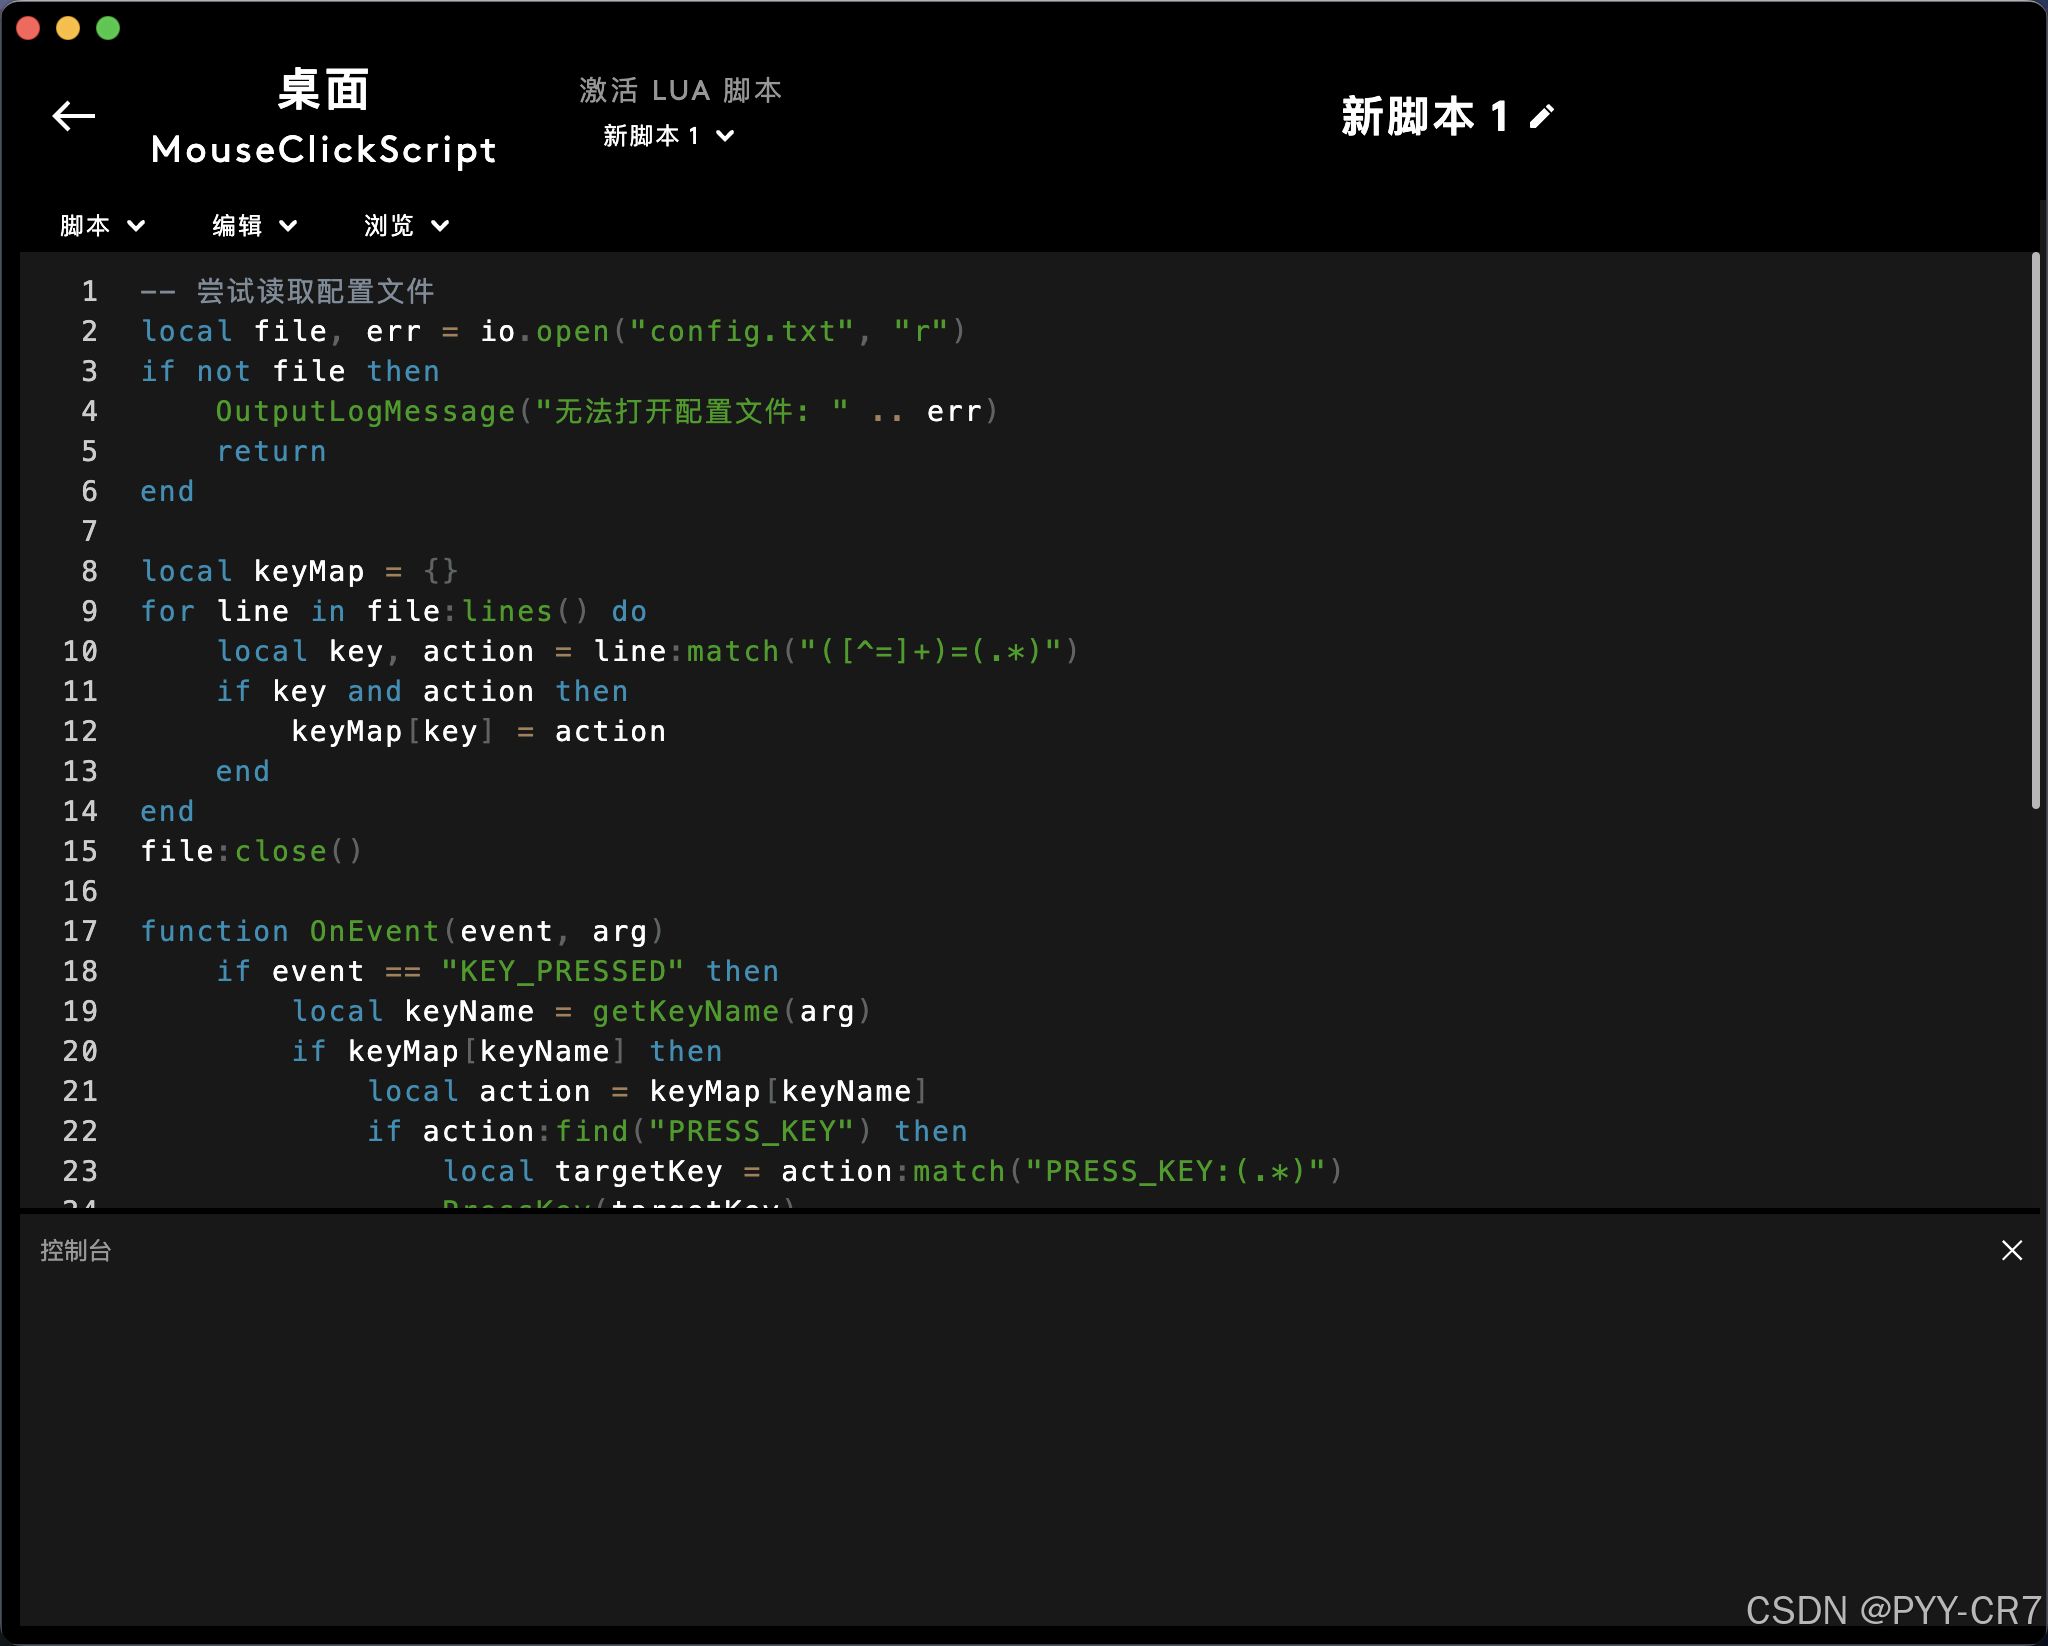2048x1646 pixels.
Task: Click the pencil rename icon
Action: (1542, 117)
